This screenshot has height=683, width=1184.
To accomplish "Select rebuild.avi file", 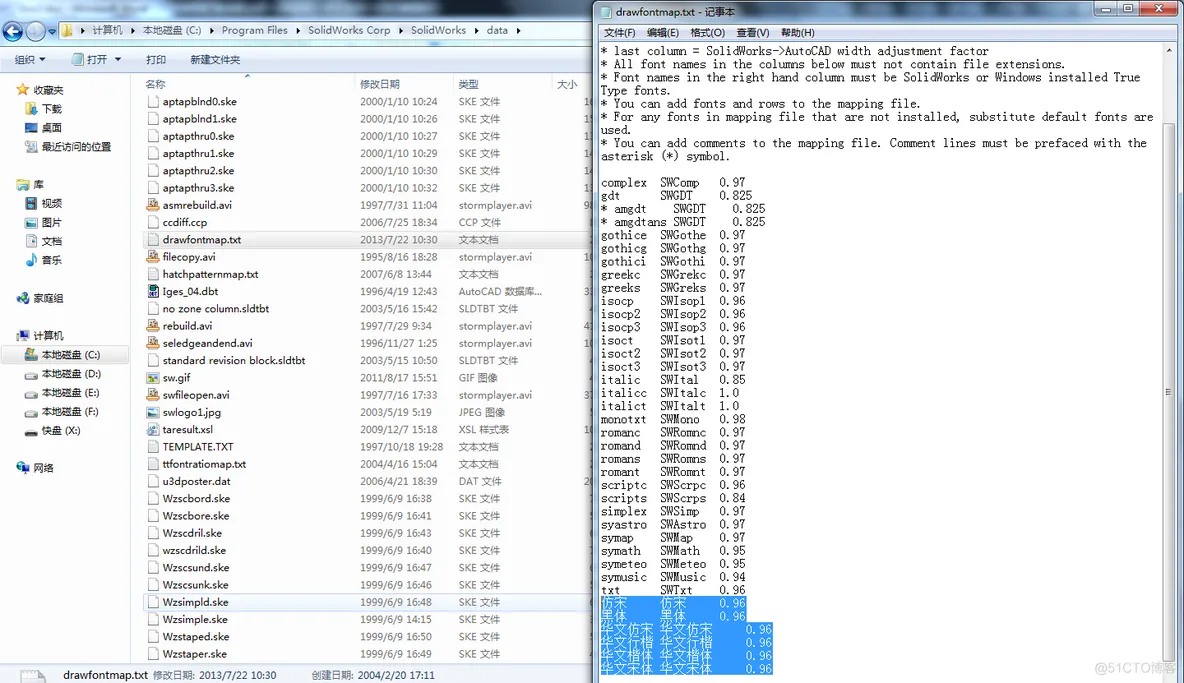I will pos(187,326).
